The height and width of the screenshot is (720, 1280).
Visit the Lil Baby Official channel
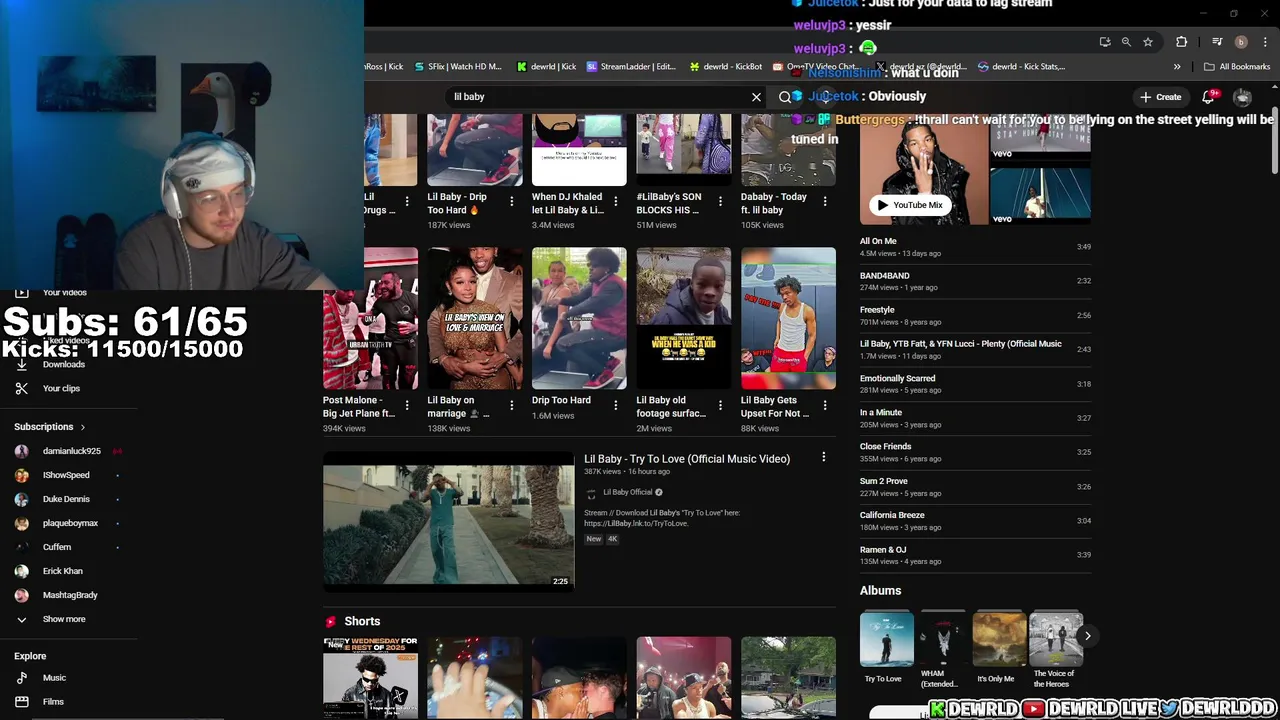[627, 492]
